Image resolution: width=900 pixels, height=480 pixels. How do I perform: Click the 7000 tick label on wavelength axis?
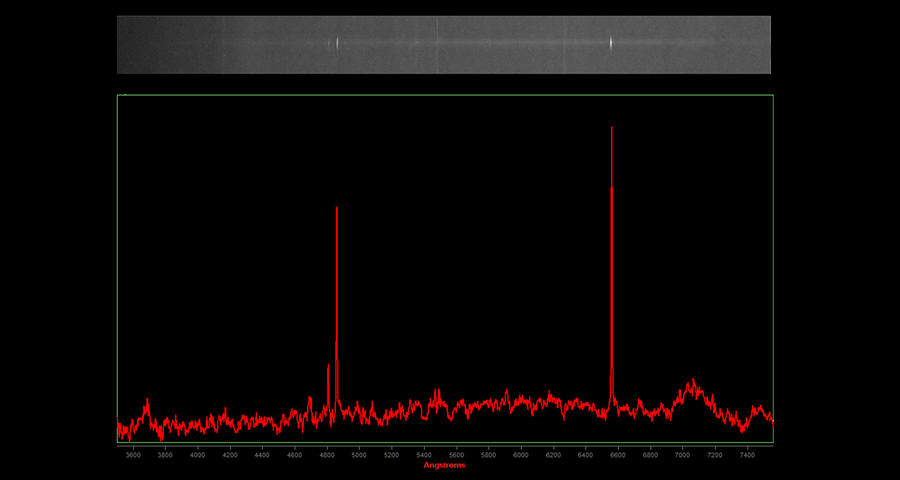(682, 454)
